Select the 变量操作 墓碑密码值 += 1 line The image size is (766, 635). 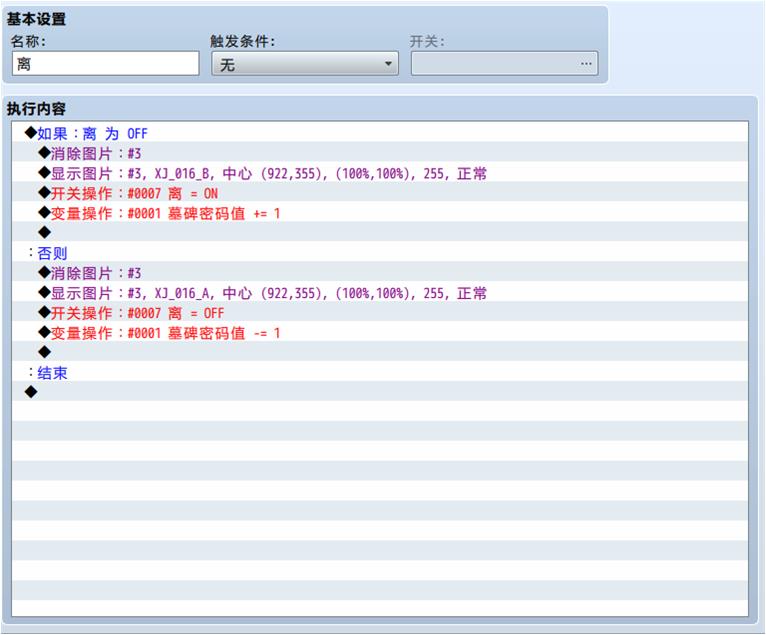tap(380, 213)
